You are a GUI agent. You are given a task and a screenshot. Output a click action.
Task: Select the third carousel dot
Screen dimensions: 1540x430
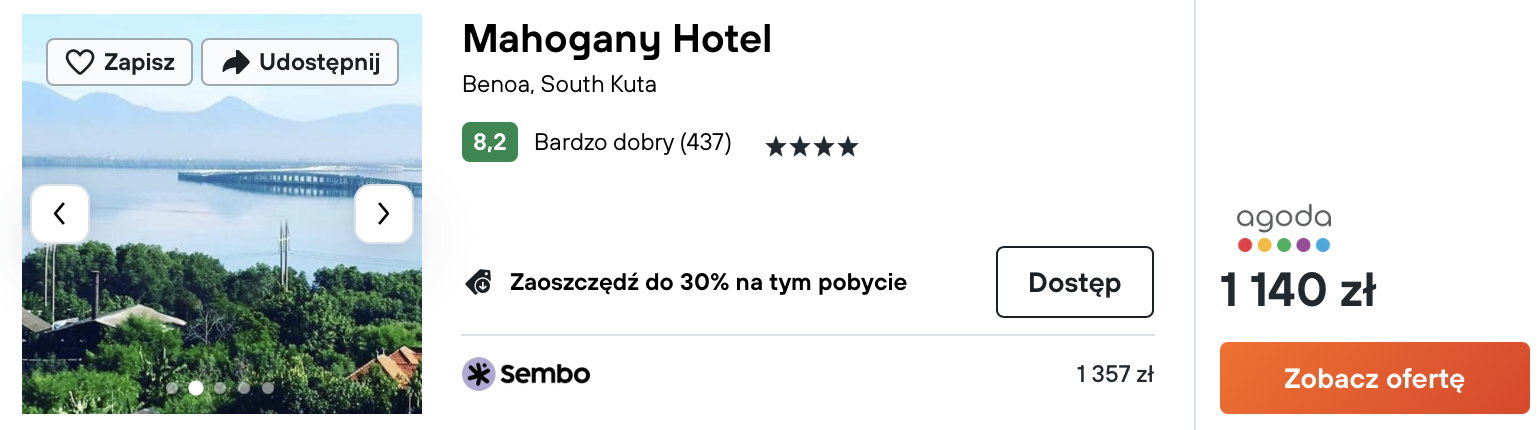220,388
